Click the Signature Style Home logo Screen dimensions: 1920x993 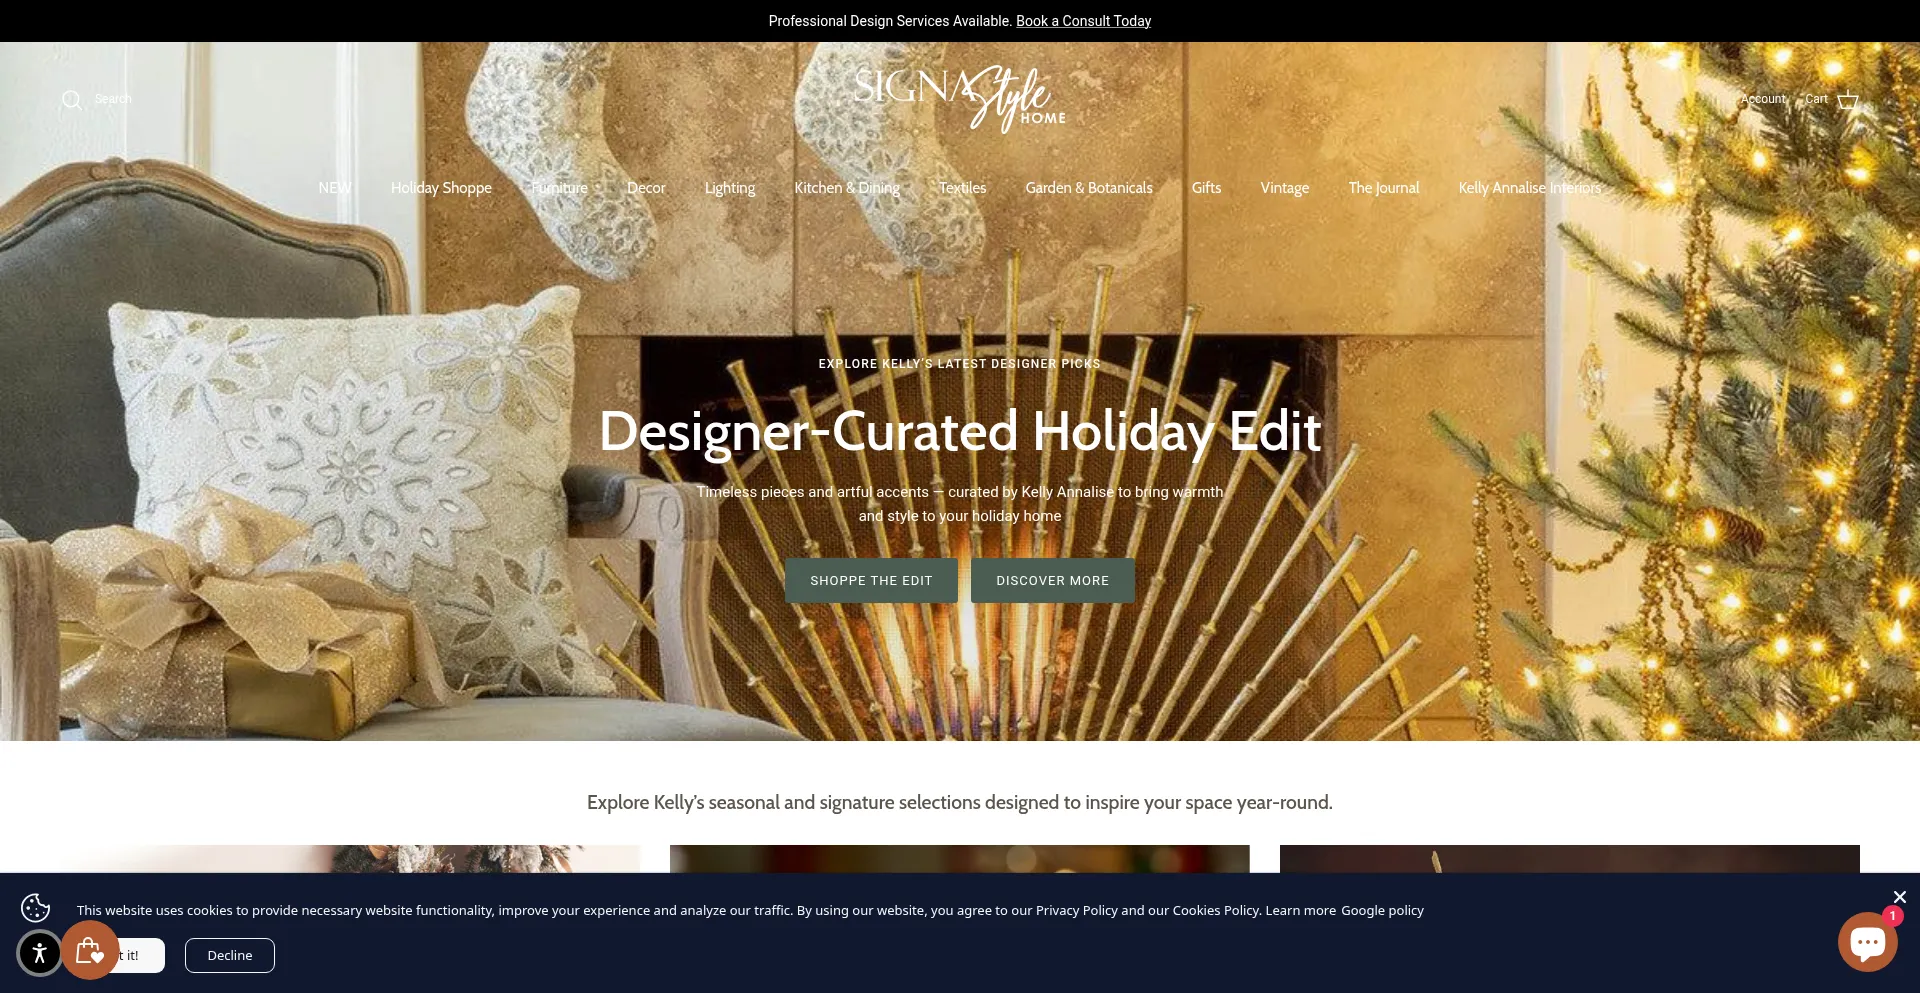tap(960, 99)
